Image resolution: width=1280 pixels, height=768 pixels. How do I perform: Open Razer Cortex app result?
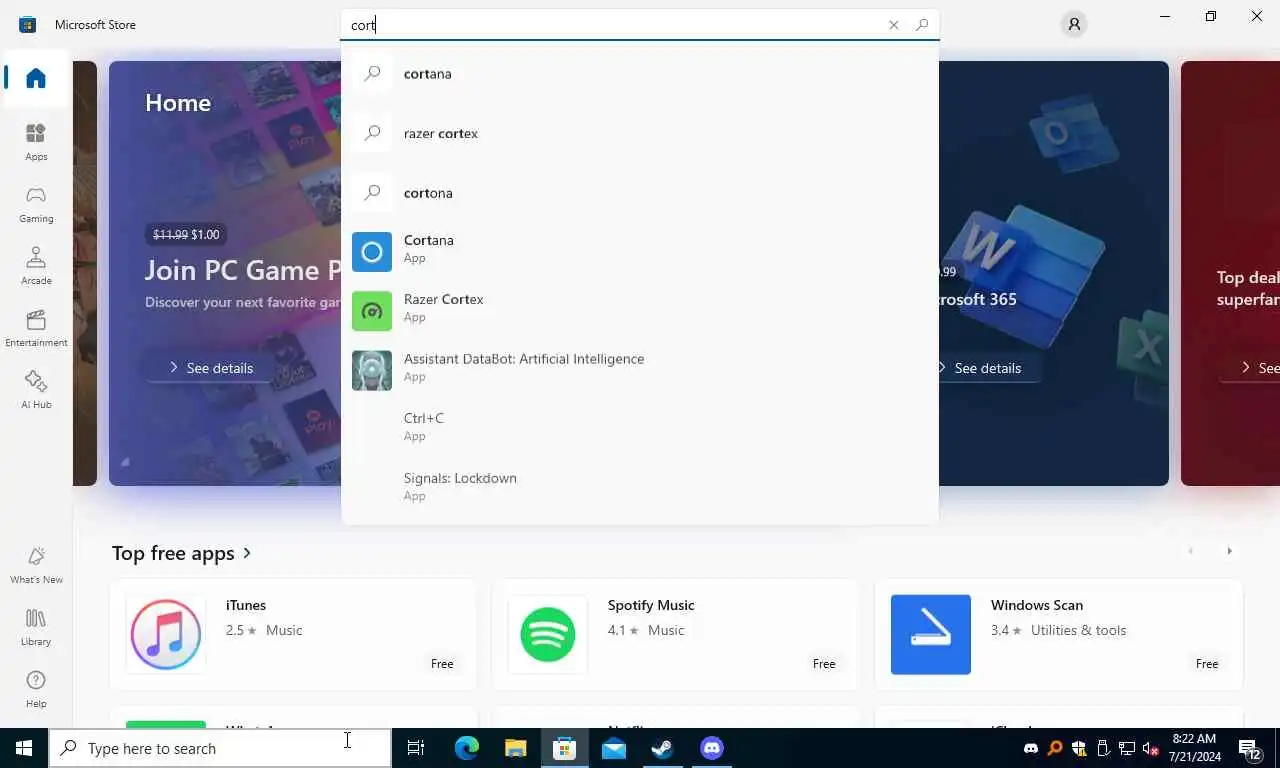point(640,309)
